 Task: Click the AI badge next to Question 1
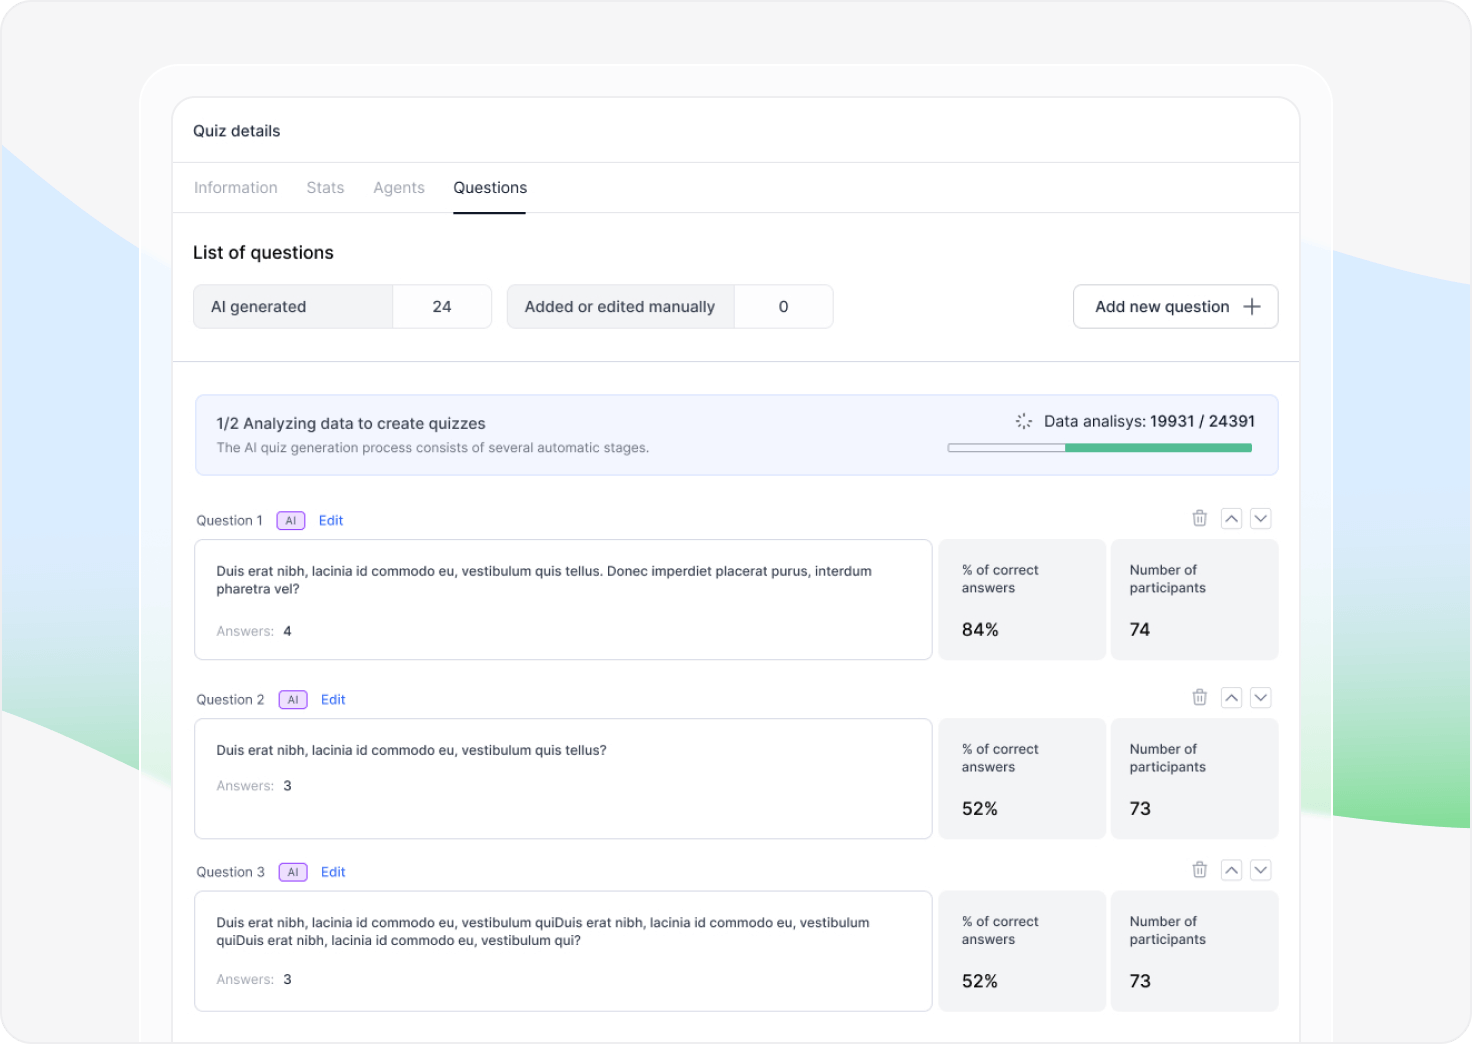click(x=290, y=520)
